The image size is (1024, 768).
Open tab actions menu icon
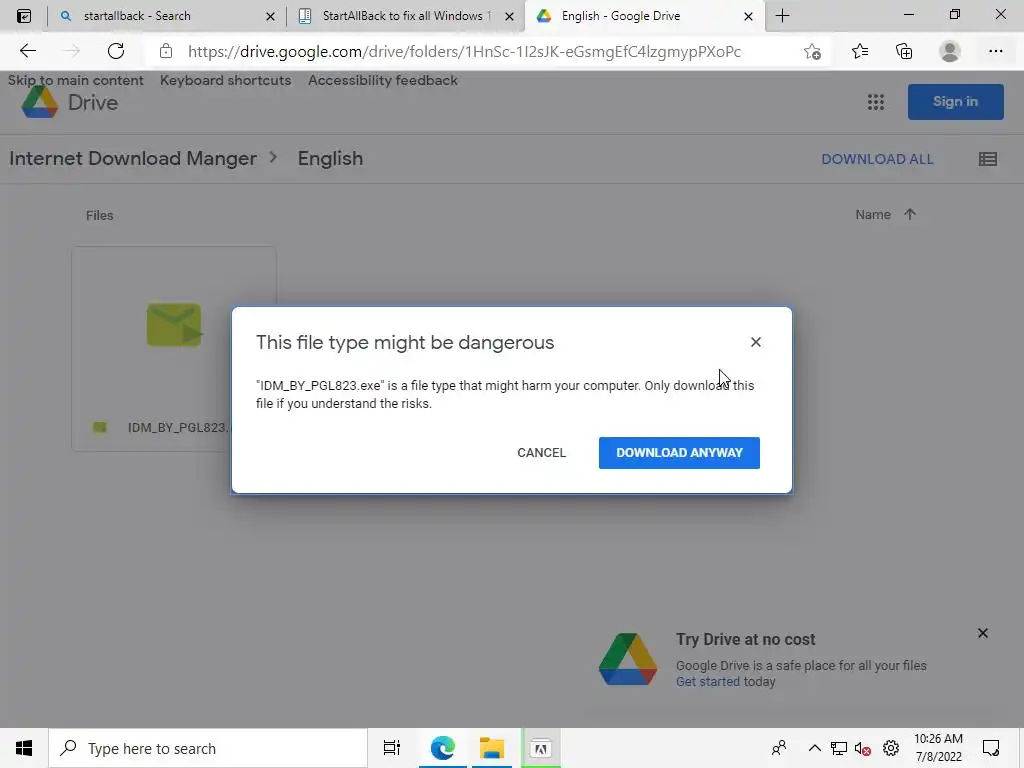[24, 16]
